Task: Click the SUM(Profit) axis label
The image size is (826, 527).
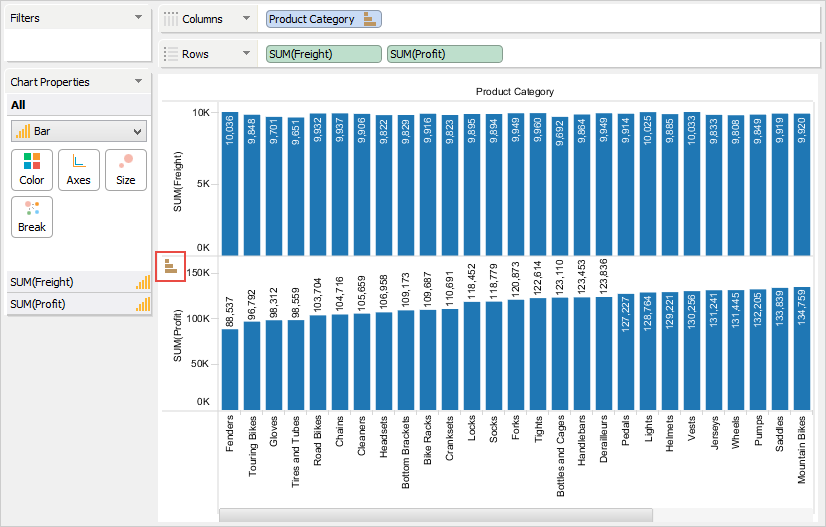Action: (x=178, y=336)
